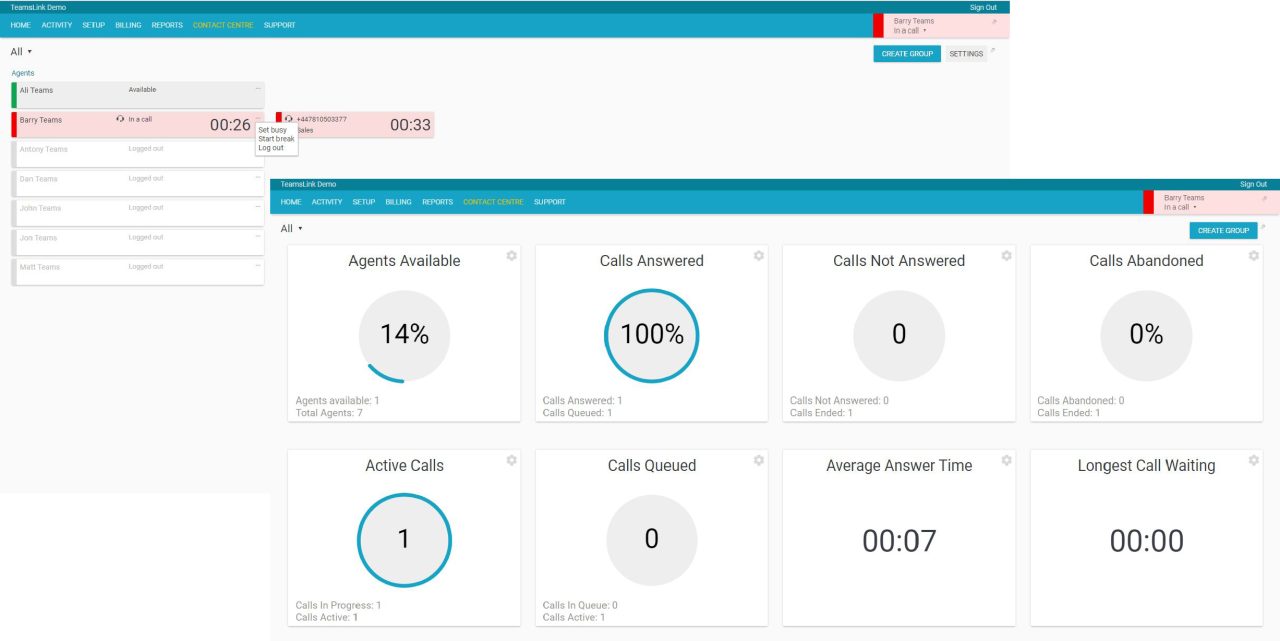Viewport: 1280px width, 641px height.
Task: Select Set busy from the agent menu
Action: 273,129
